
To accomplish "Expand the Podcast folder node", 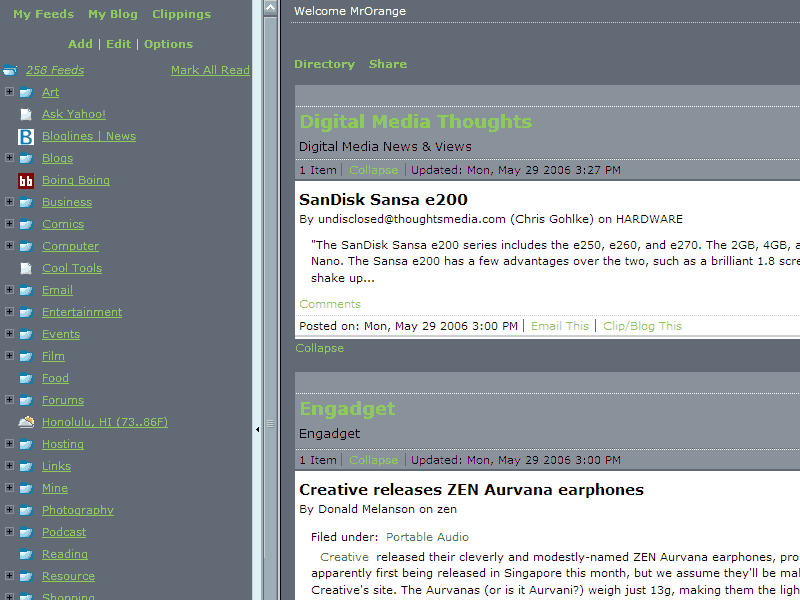I will click(x=9, y=531).
